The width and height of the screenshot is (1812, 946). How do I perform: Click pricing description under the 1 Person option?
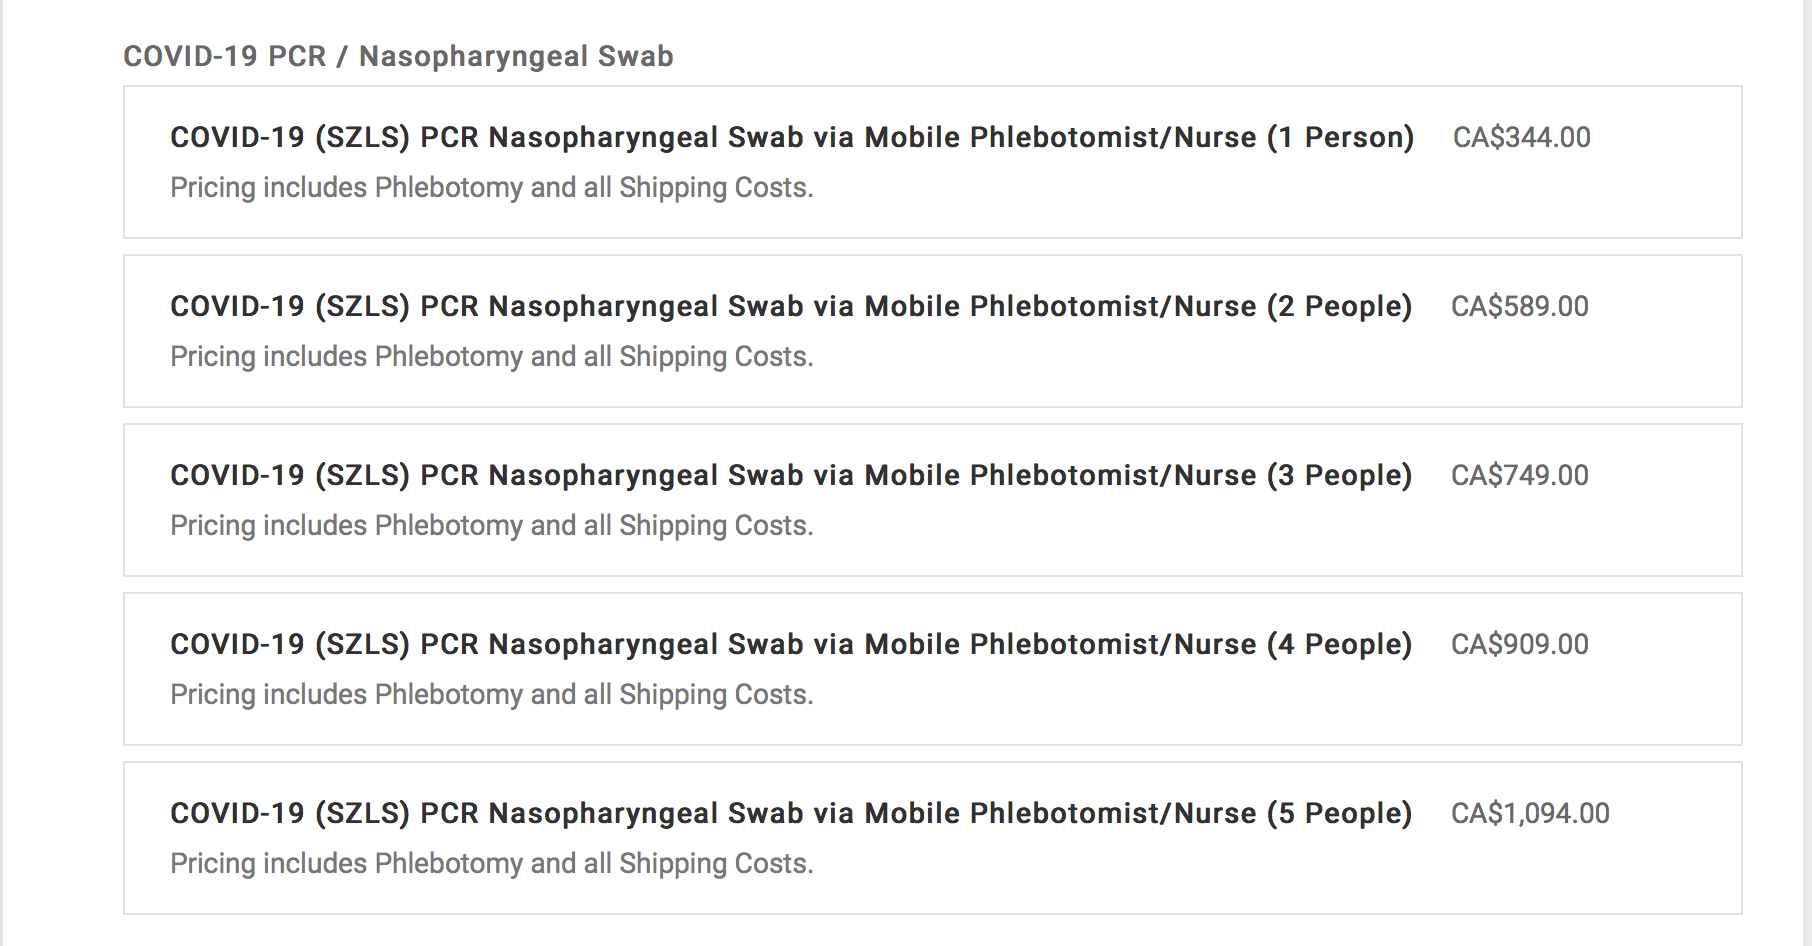click(x=491, y=187)
